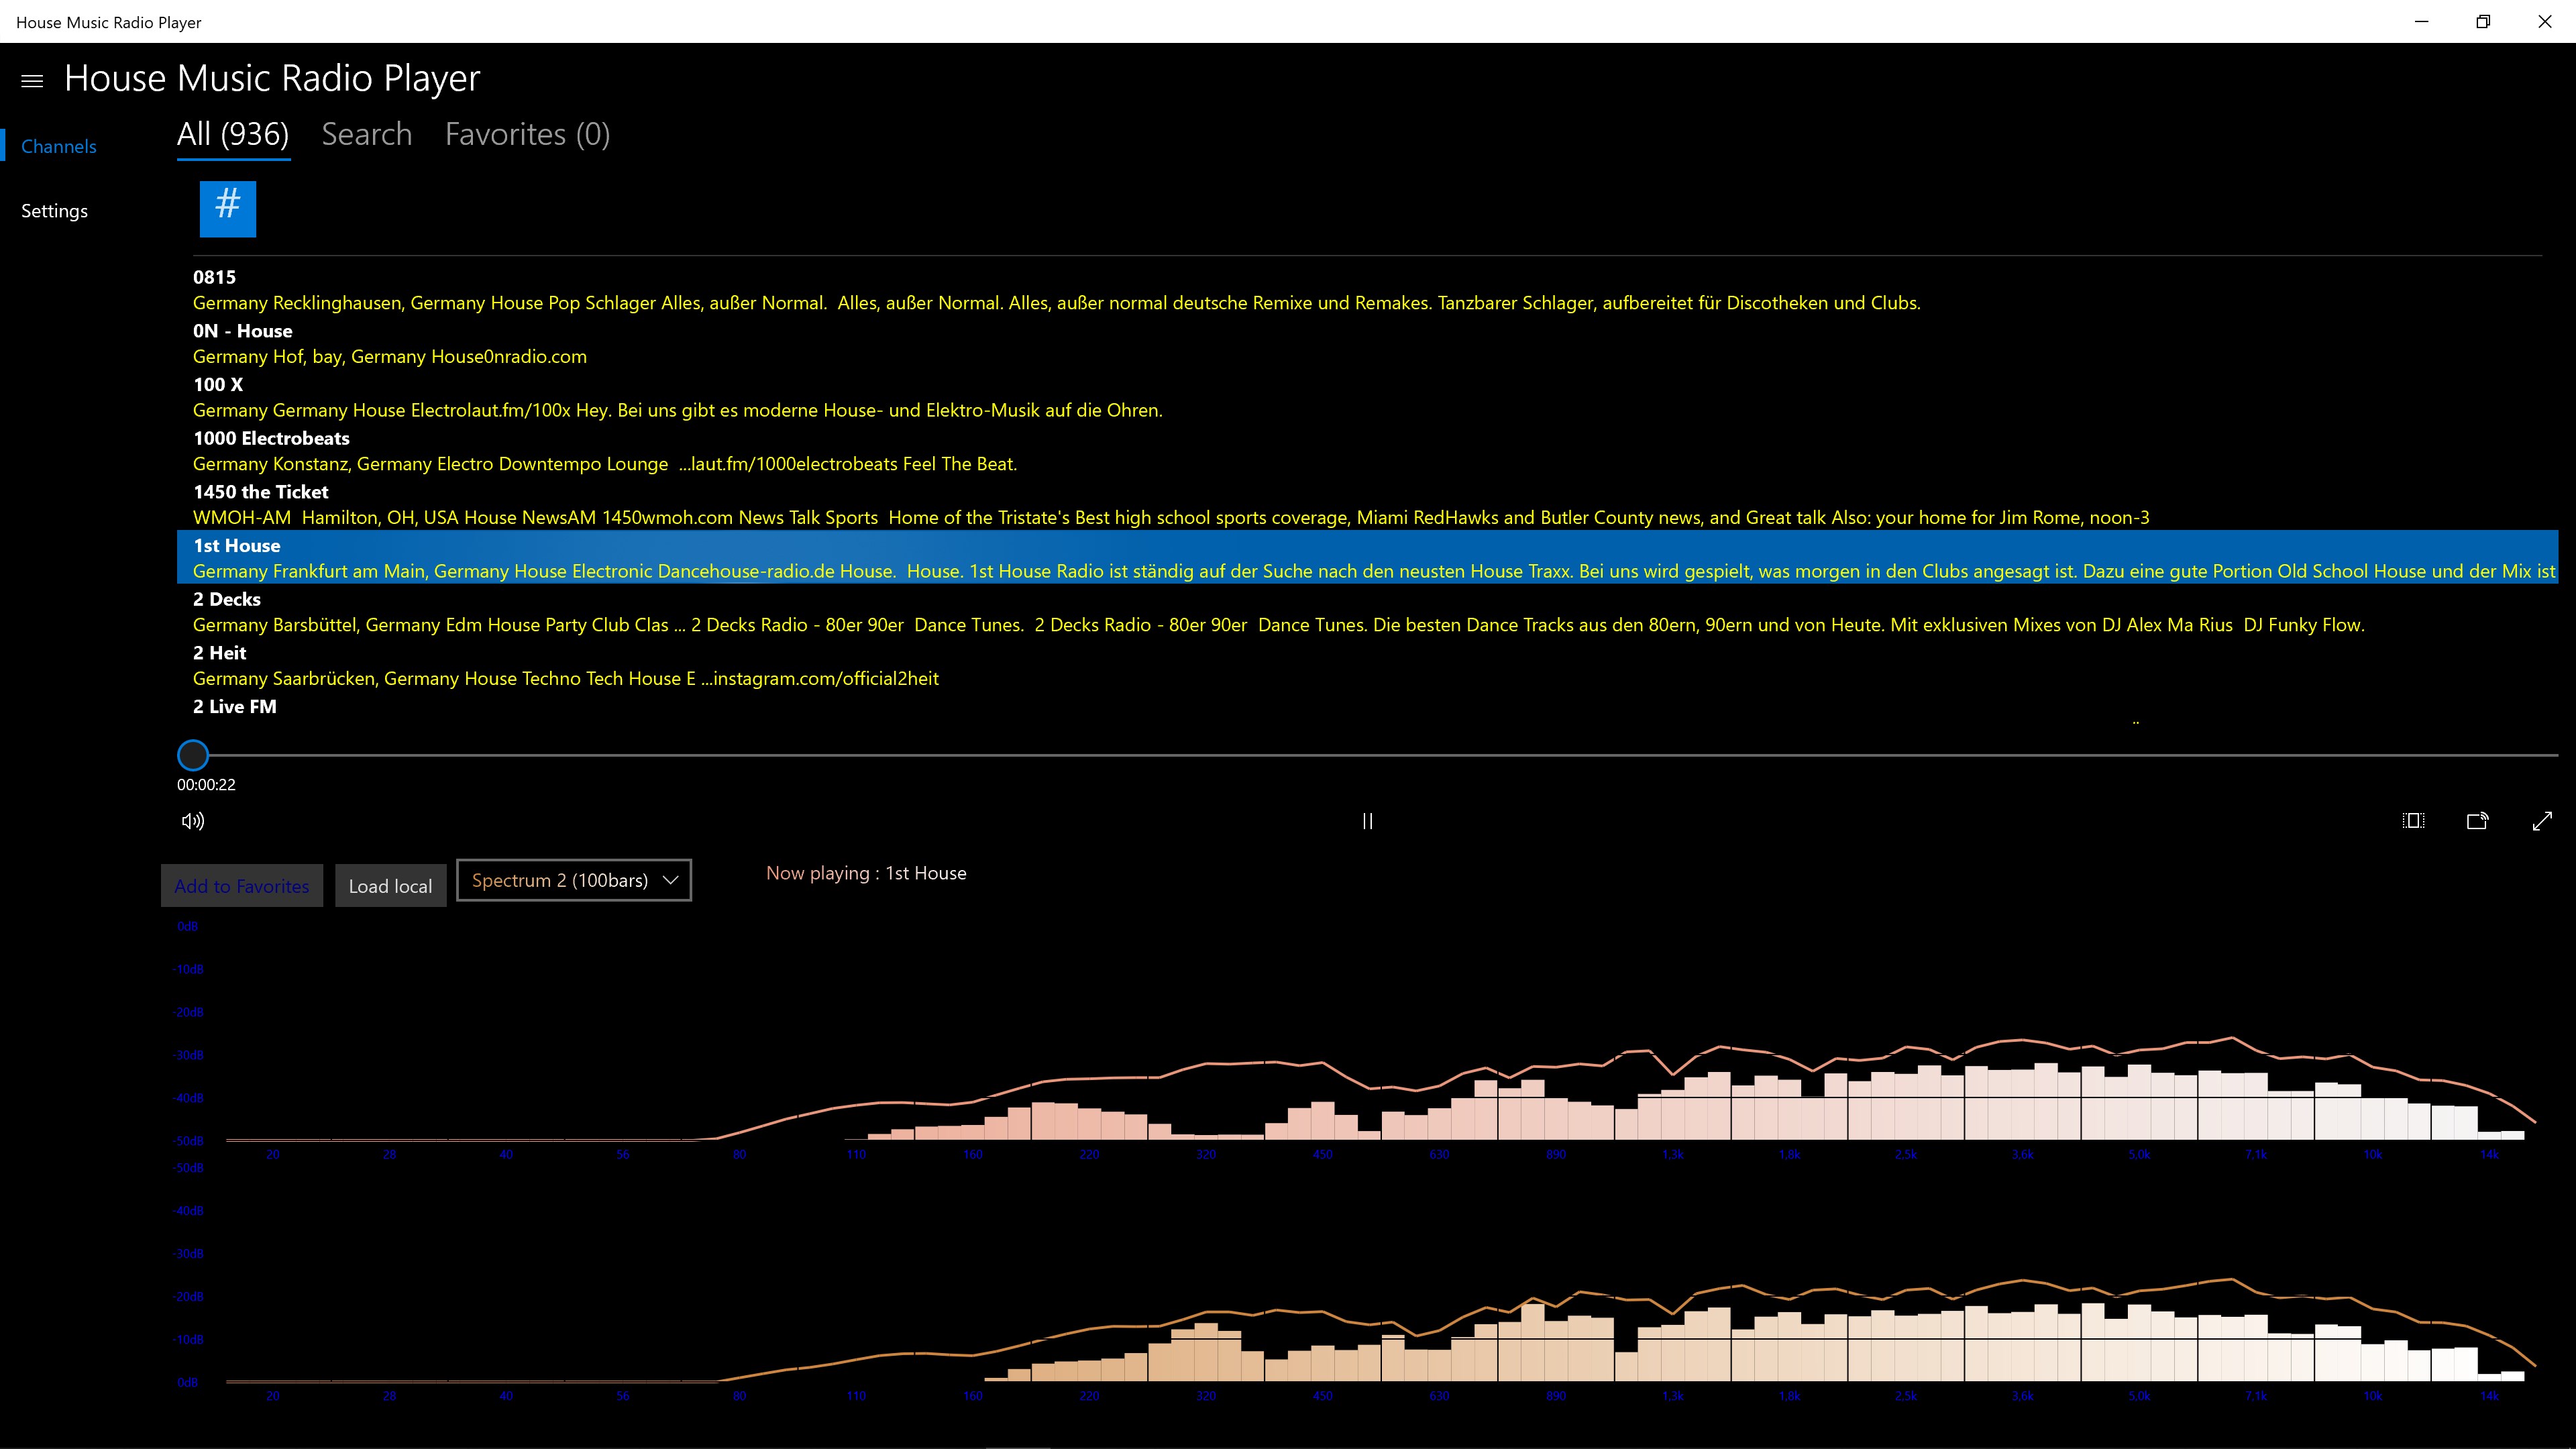The image size is (2576, 1449).
Task: Select the All (936) tab
Action: pos(233,135)
